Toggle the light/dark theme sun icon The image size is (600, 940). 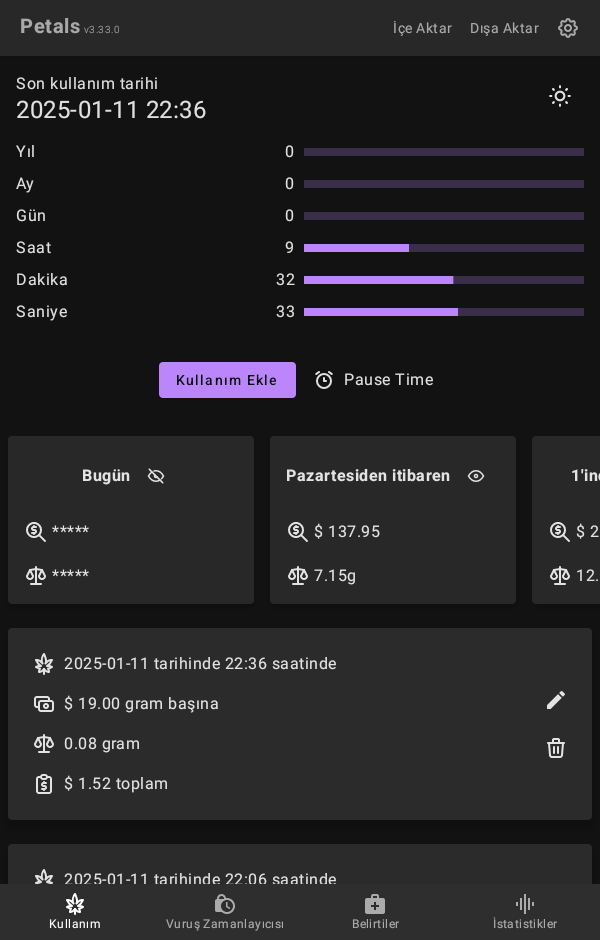pyautogui.click(x=560, y=96)
